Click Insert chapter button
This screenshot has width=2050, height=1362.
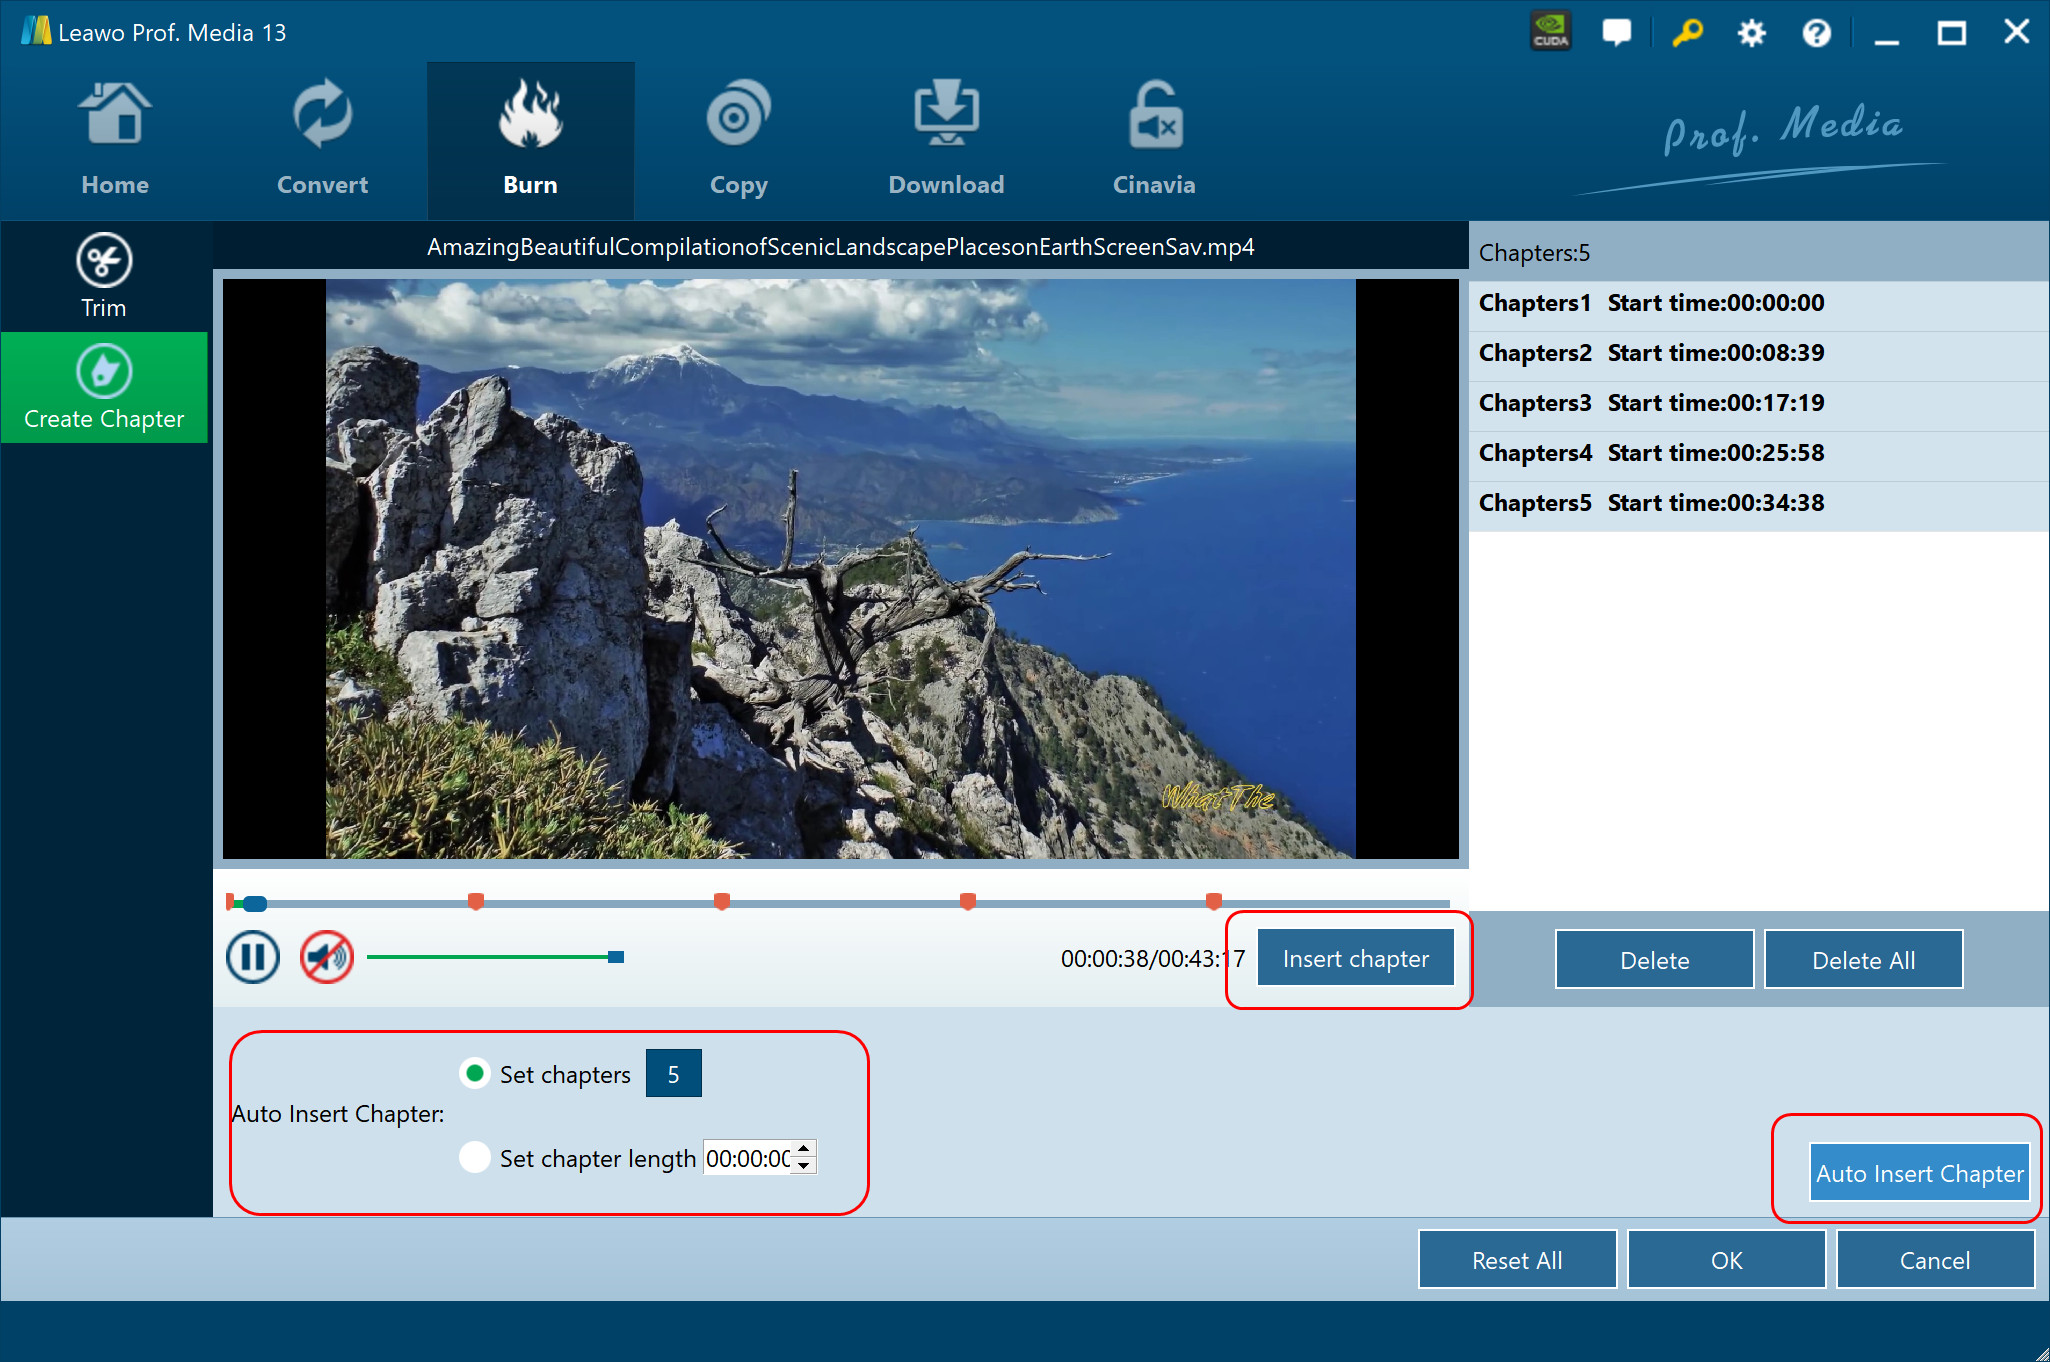click(1355, 959)
